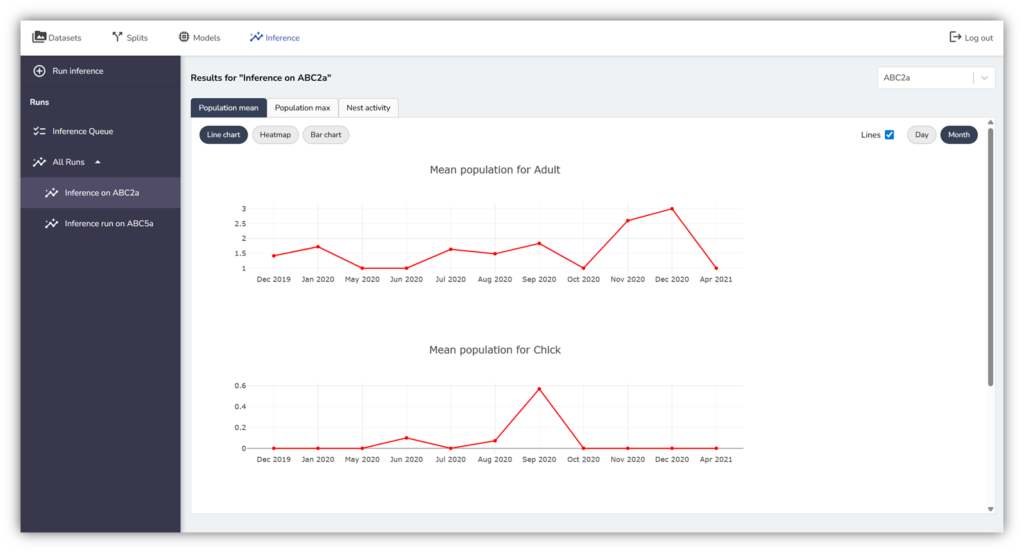1024x553 pixels.
Task: Open the Nest activity tab
Action: tap(368, 108)
